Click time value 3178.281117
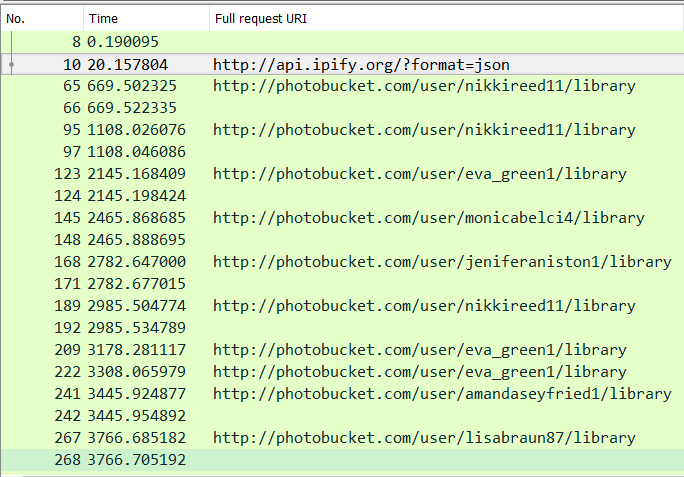684x477 pixels. 137,350
